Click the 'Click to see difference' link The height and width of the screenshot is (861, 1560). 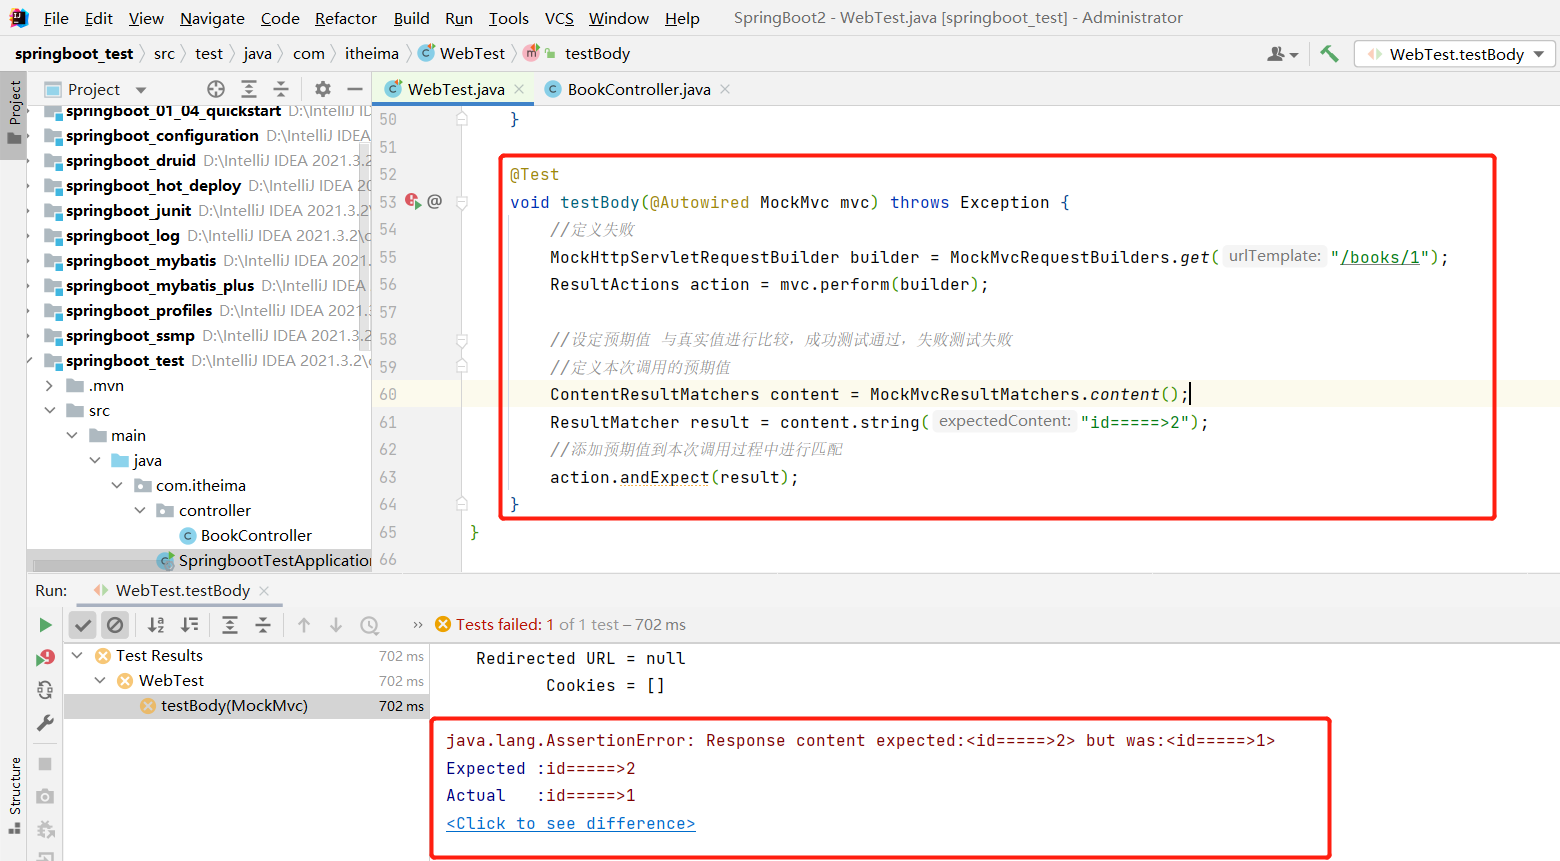[570, 823]
